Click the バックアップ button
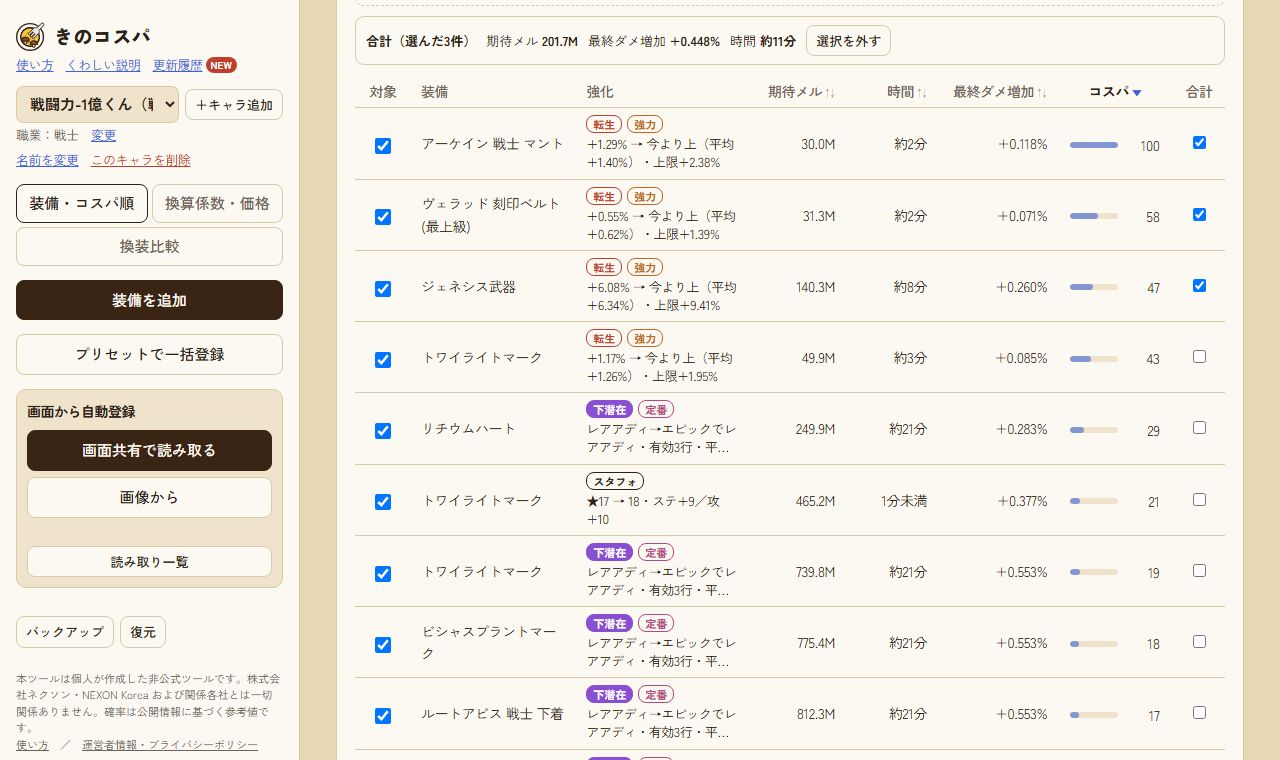The image size is (1280, 760). pos(65,632)
